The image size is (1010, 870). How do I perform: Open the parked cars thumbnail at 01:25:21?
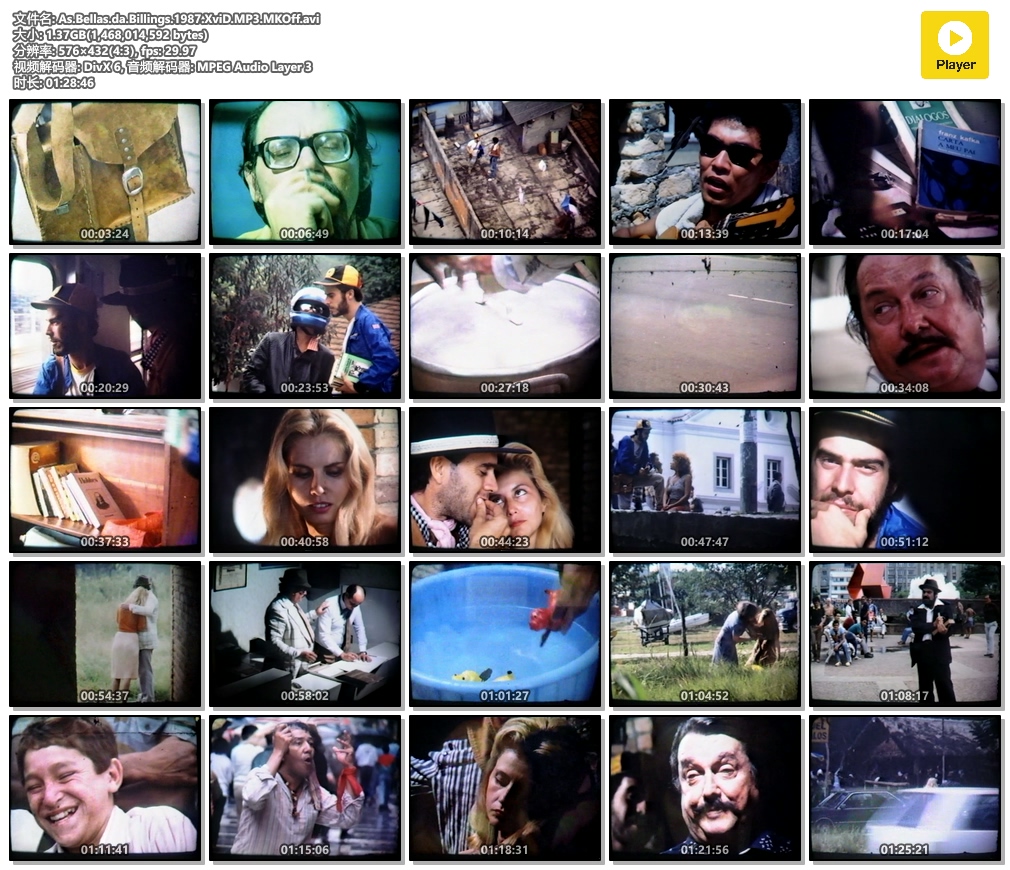coord(905,786)
